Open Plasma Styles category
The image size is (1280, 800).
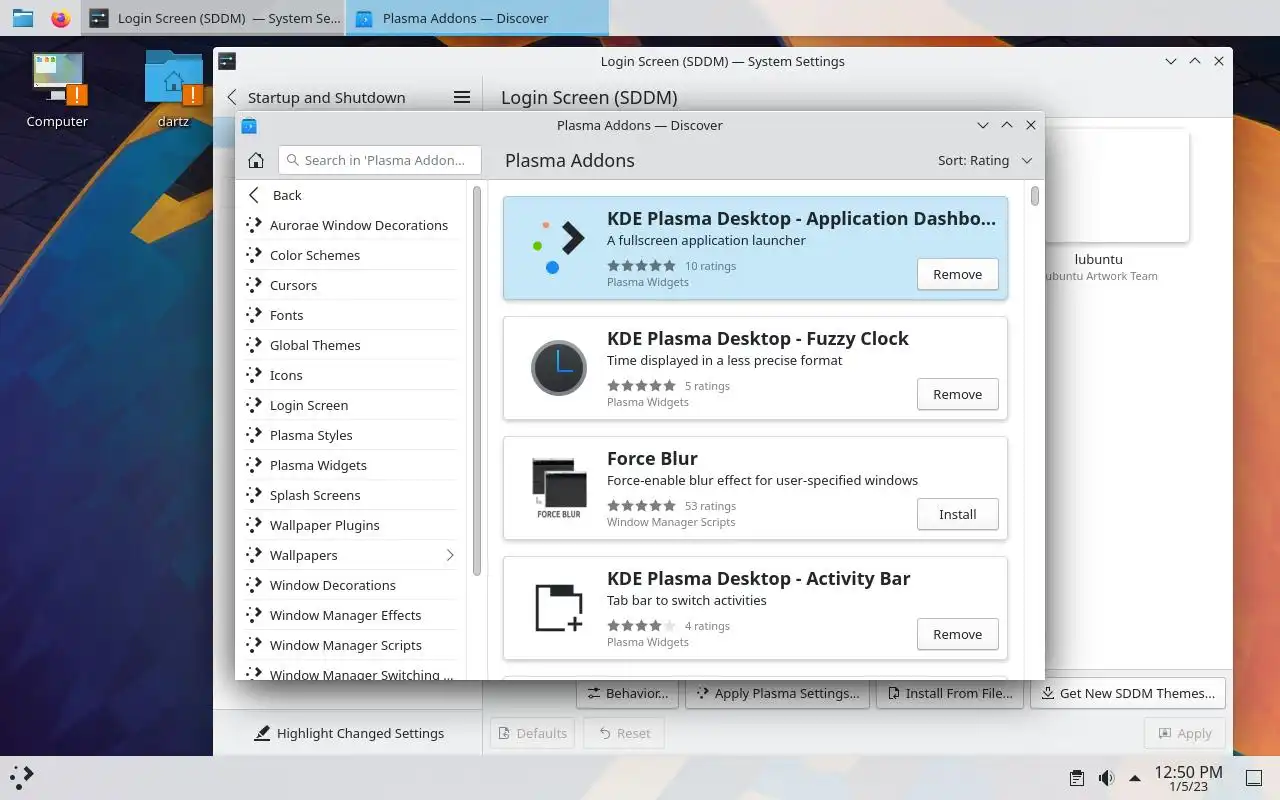coord(351,435)
